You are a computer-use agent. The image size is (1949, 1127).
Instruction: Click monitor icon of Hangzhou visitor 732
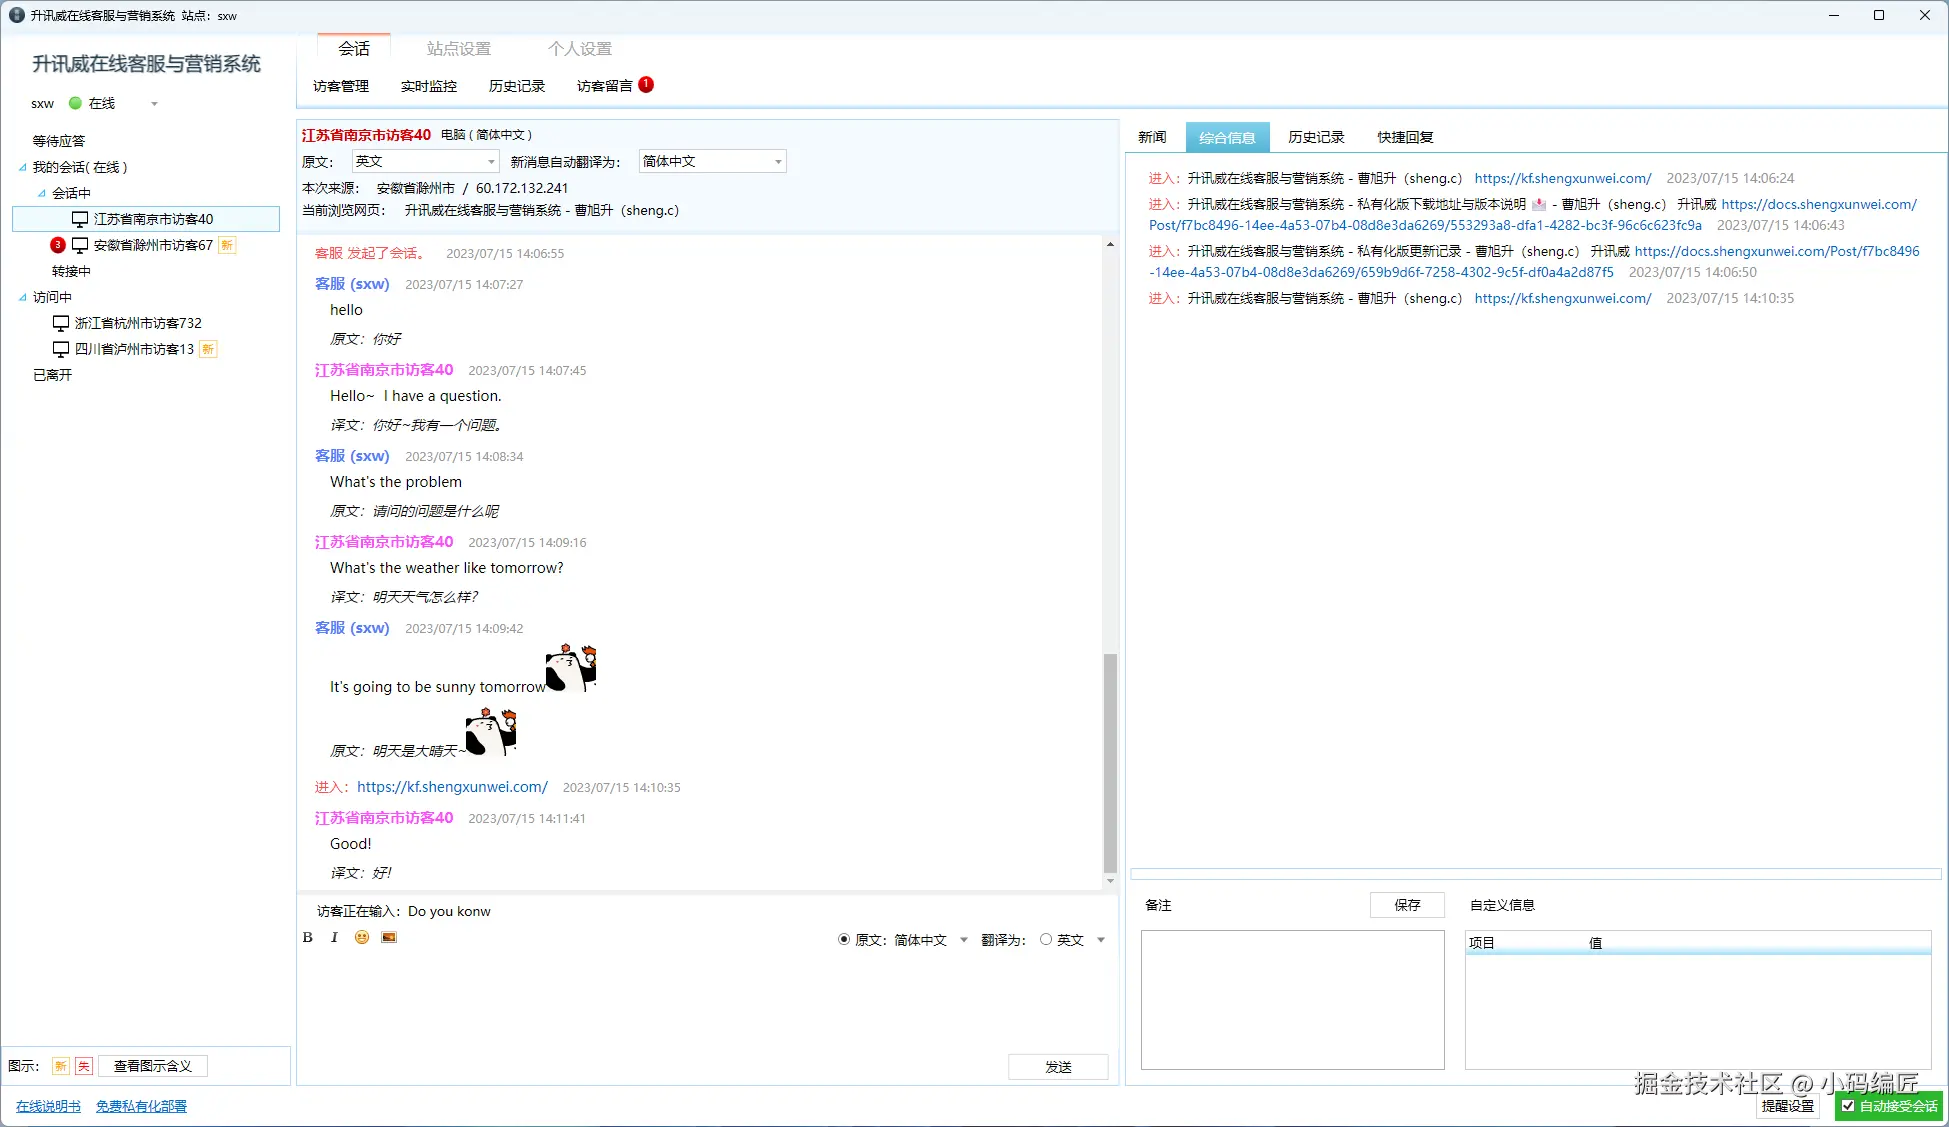[x=61, y=323]
